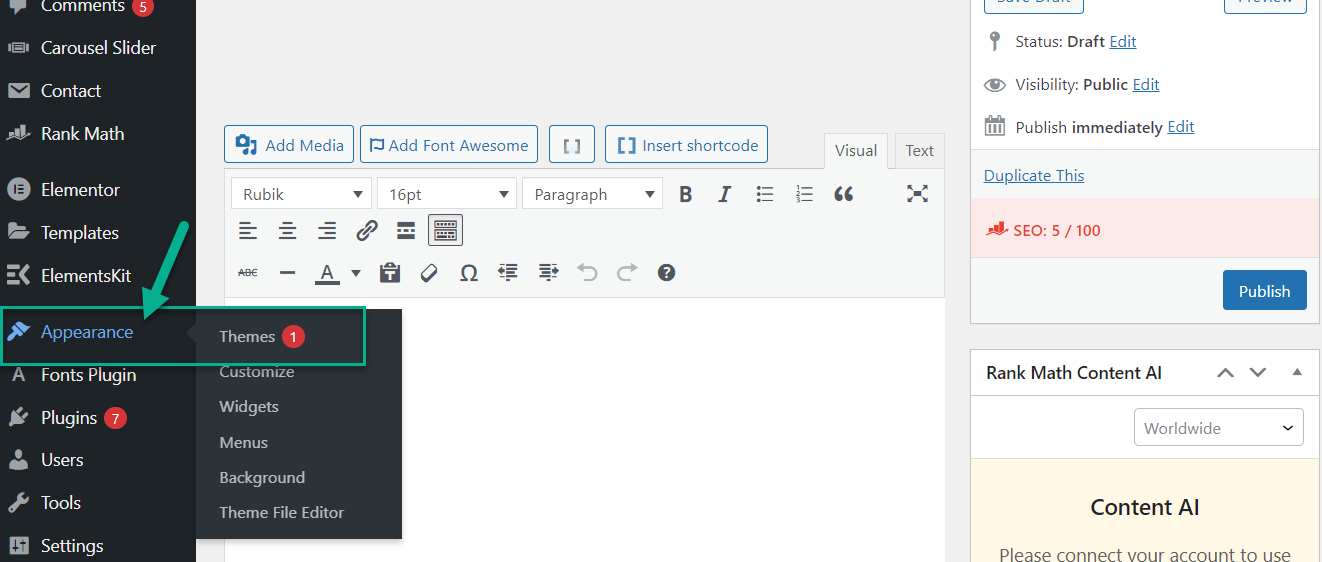Image resolution: width=1322 pixels, height=562 pixels.
Task: Open the special character Omega tool
Action: point(469,272)
